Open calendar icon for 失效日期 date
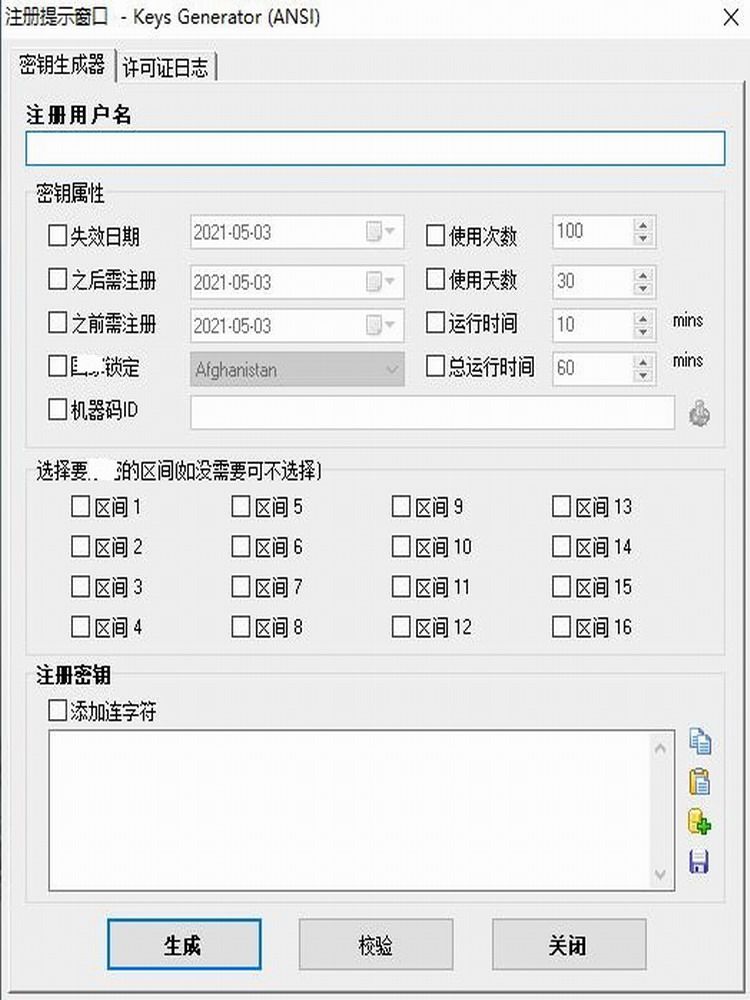This screenshot has width=750, height=1000. 381,232
